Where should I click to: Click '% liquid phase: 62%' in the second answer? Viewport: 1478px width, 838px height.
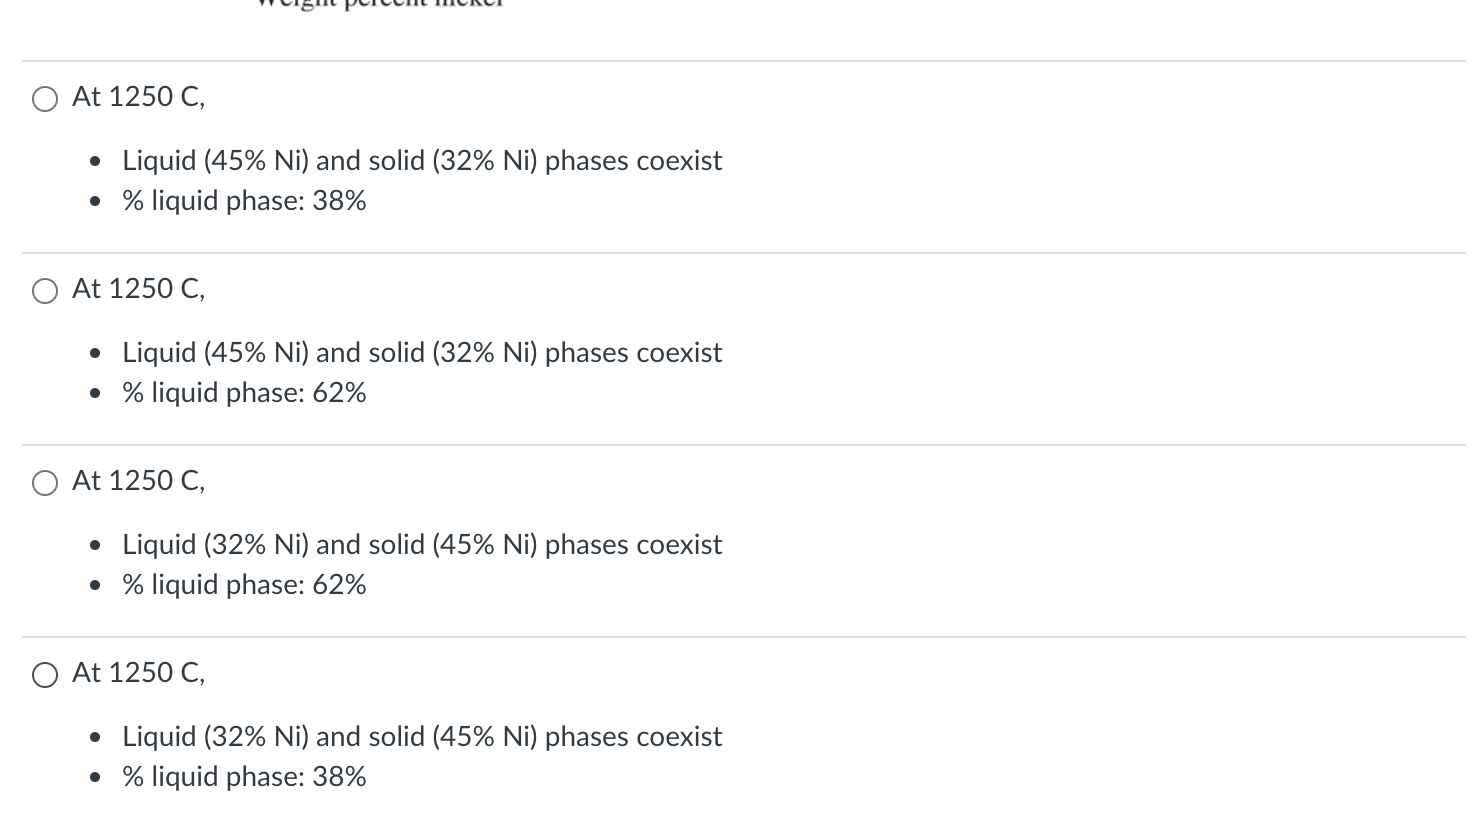pyautogui.click(x=244, y=393)
